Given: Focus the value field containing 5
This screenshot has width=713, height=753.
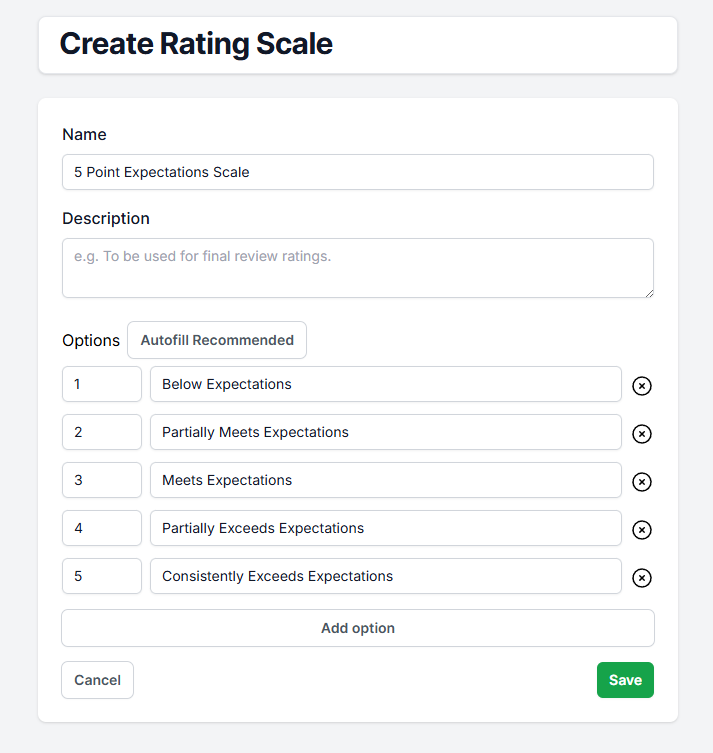Looking at the screenshot, I should click(101, 576).
